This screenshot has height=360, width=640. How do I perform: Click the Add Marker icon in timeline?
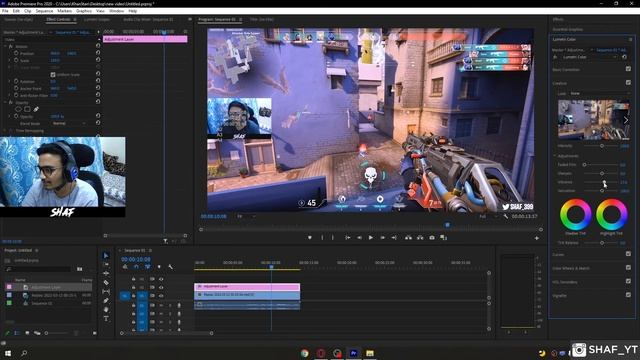click(x=159, y=267)
